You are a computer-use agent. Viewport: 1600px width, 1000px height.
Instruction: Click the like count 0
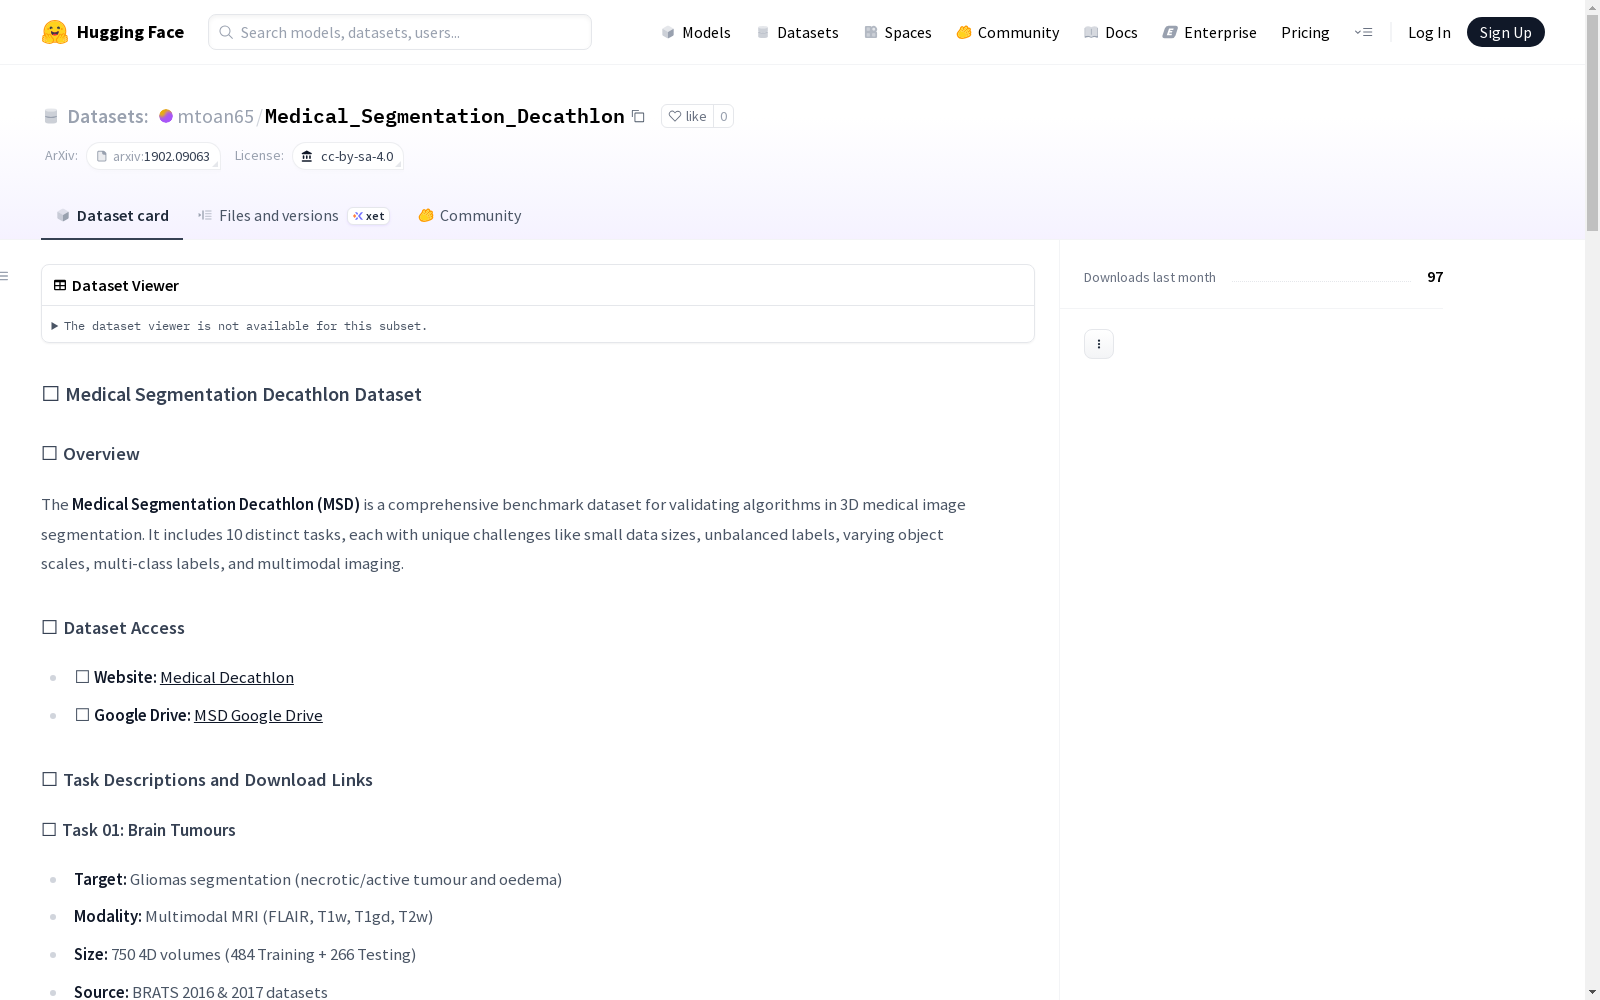[x=724, y=116]
